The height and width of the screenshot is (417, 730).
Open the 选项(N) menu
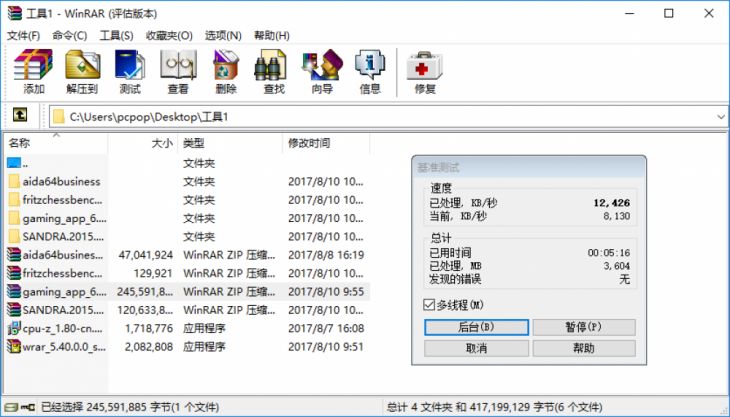[x=223, y=35]
